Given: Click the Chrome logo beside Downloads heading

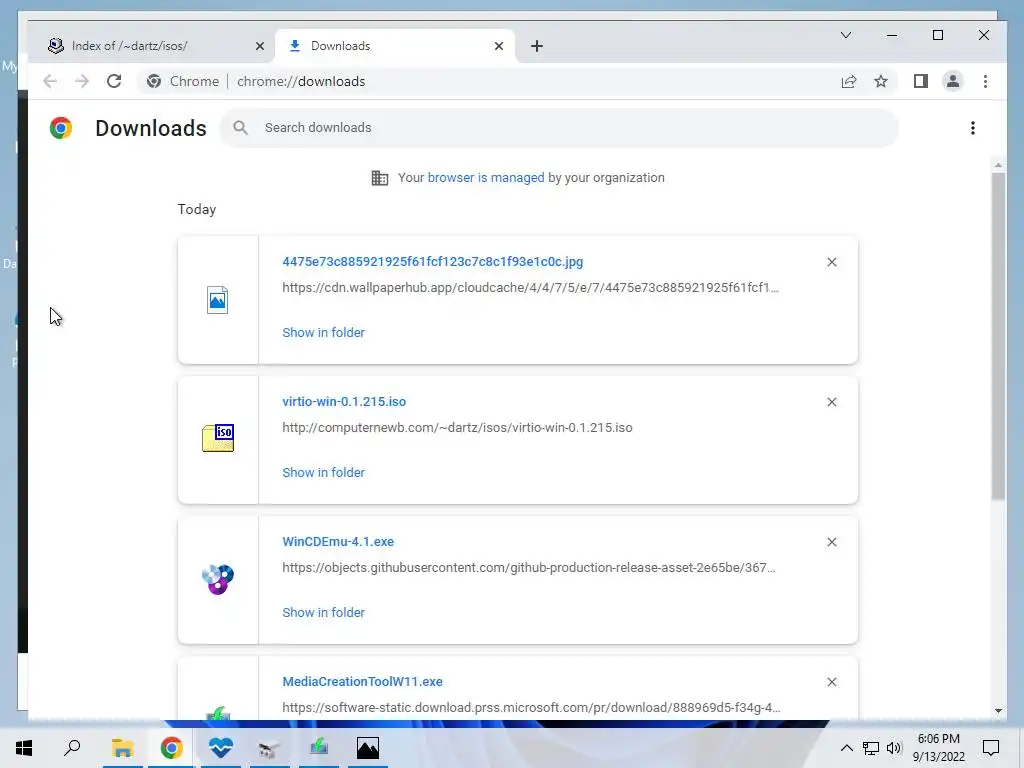Looking at the screenshot, I should coord(61,128).
